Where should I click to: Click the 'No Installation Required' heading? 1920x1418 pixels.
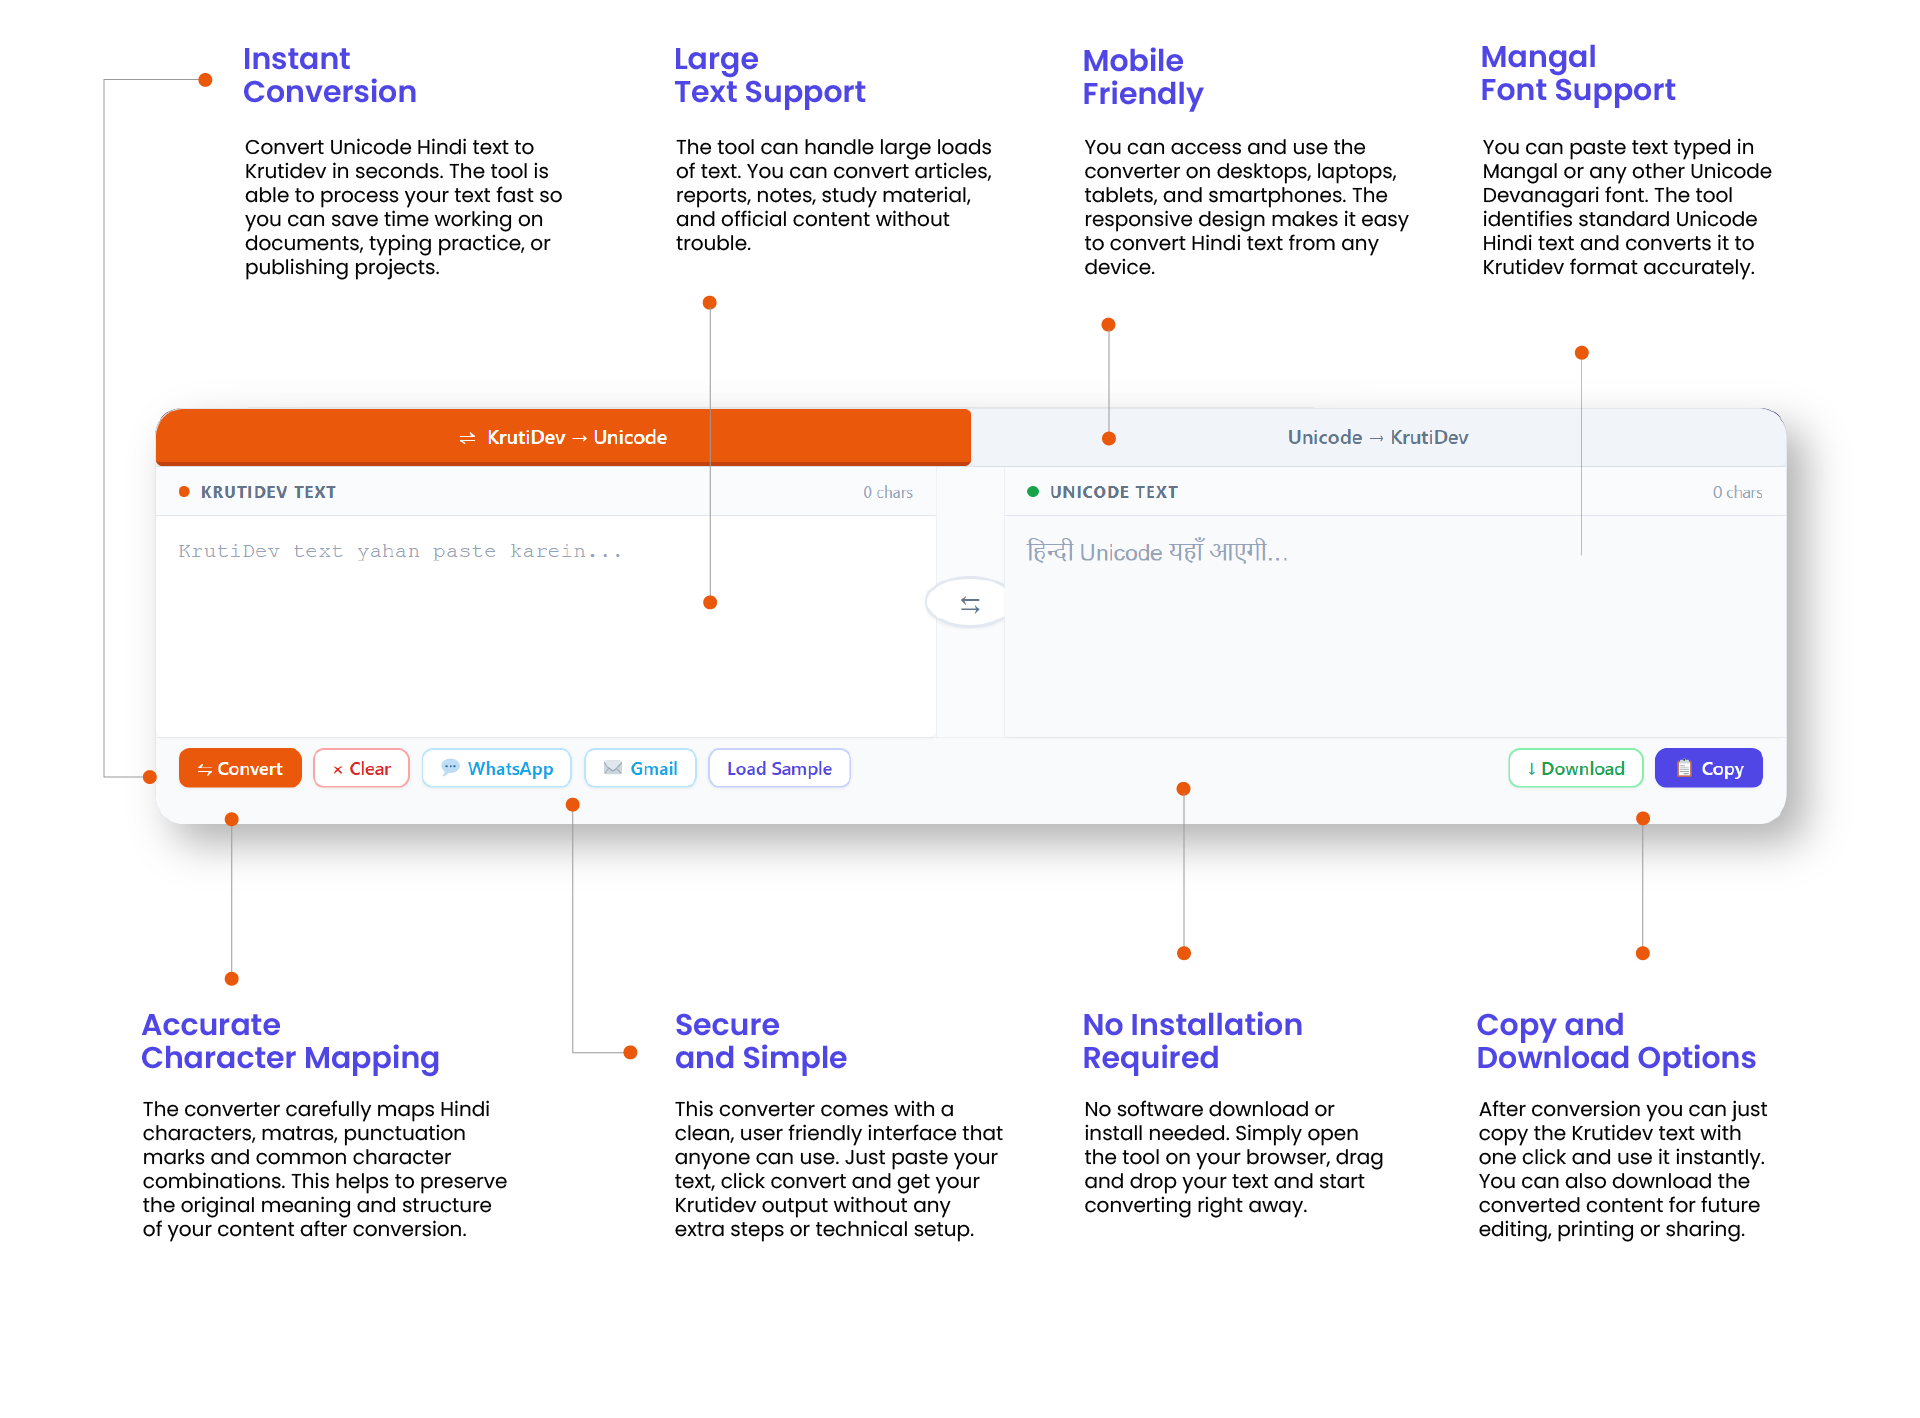click(x=1193, y=1041)
